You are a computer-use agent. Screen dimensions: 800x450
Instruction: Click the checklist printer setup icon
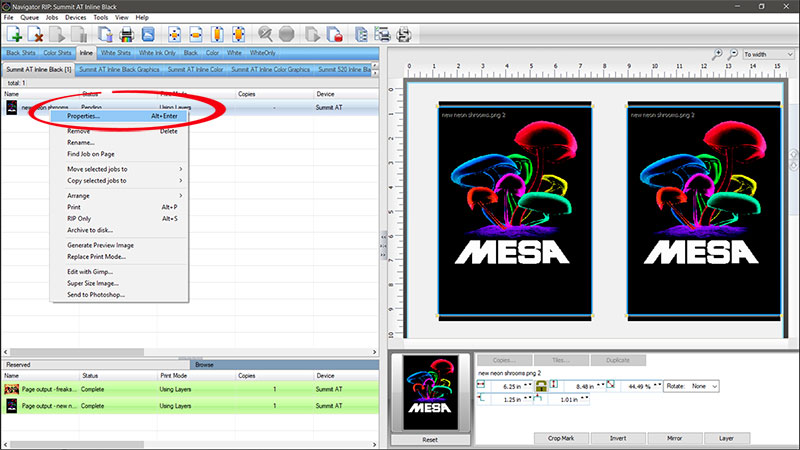(382, 34)
